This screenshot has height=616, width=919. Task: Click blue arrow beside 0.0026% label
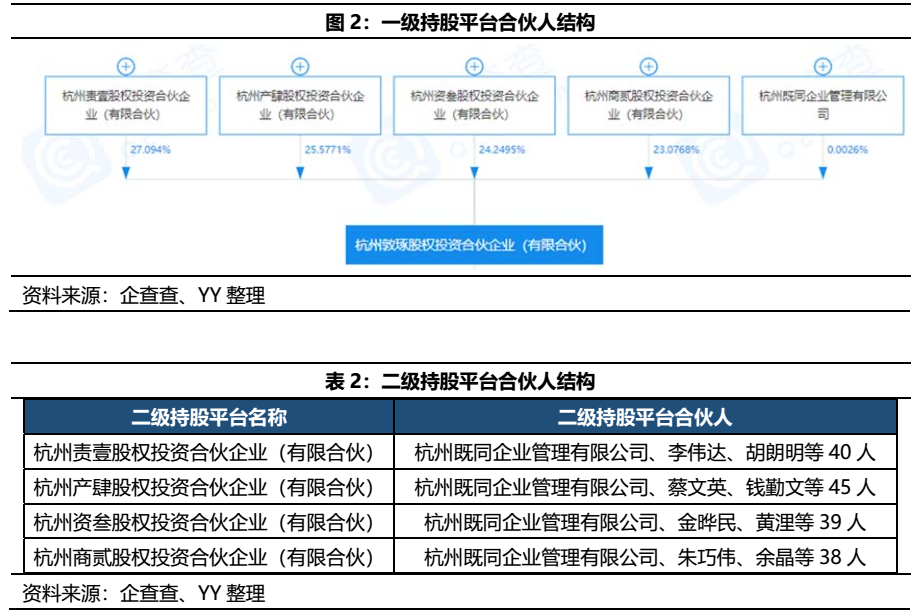point(823,174)
